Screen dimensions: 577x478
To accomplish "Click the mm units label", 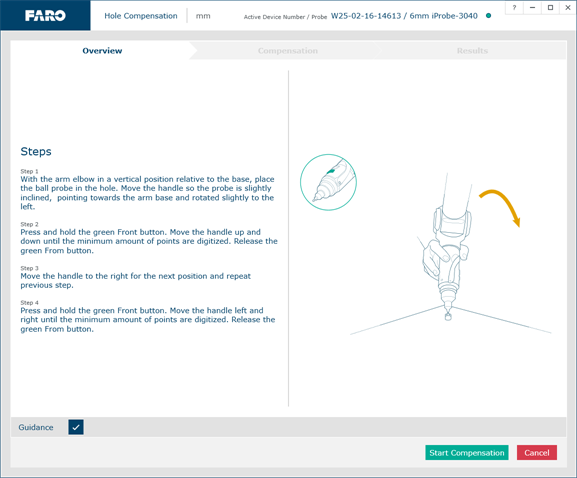I will 203,16.
